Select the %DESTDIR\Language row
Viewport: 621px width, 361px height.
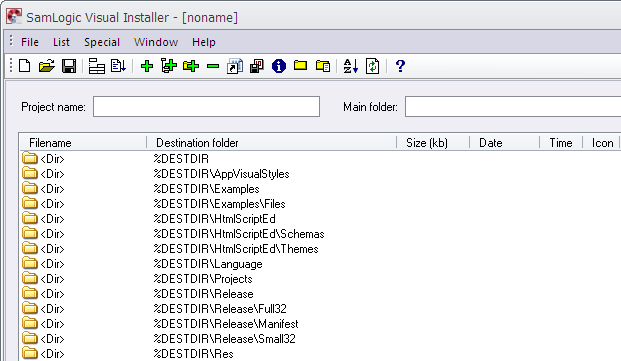(320, 264)
